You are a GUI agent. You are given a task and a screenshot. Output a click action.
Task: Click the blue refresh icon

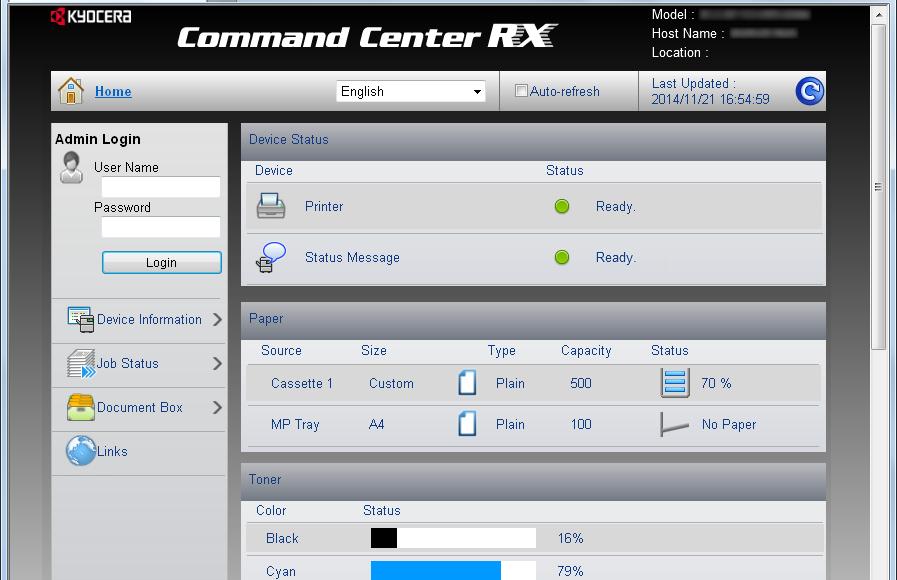809,91
